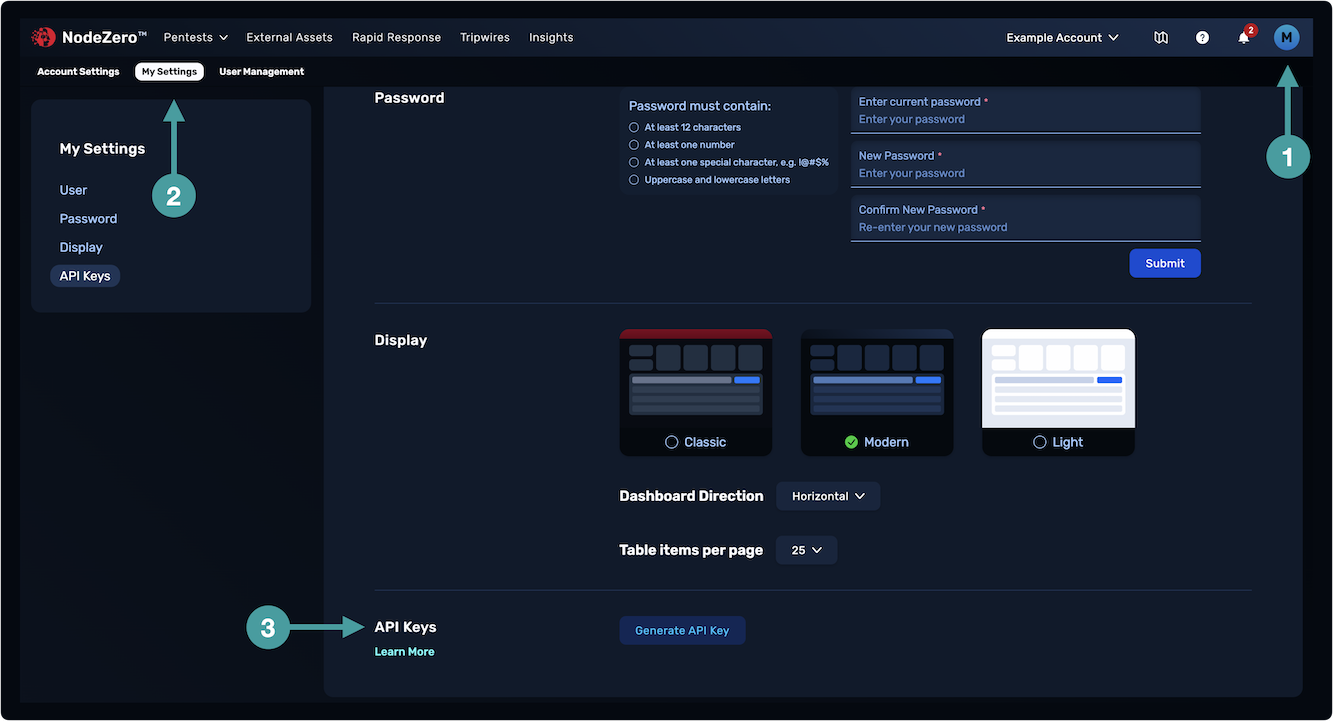Open the Example Account switcher dropdown
Viewport: 1333px width, 721px height.
pos(1062,38)
